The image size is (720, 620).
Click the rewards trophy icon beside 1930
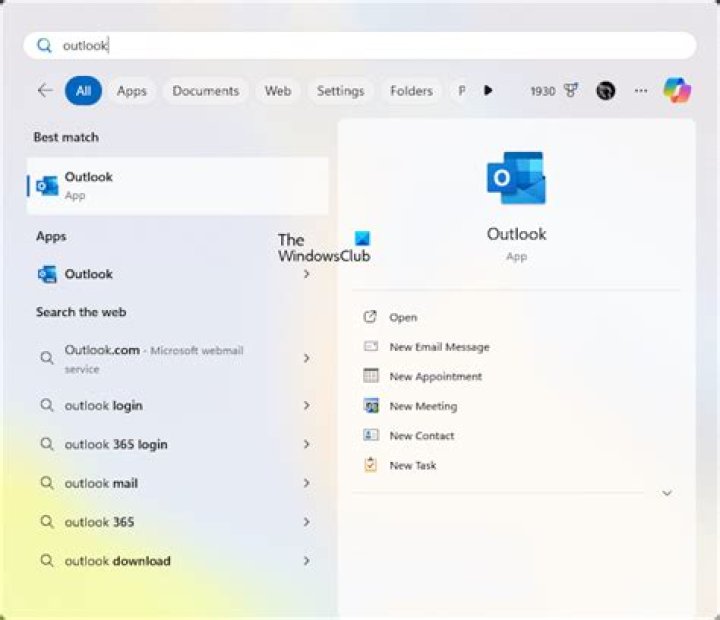point(571,90)
